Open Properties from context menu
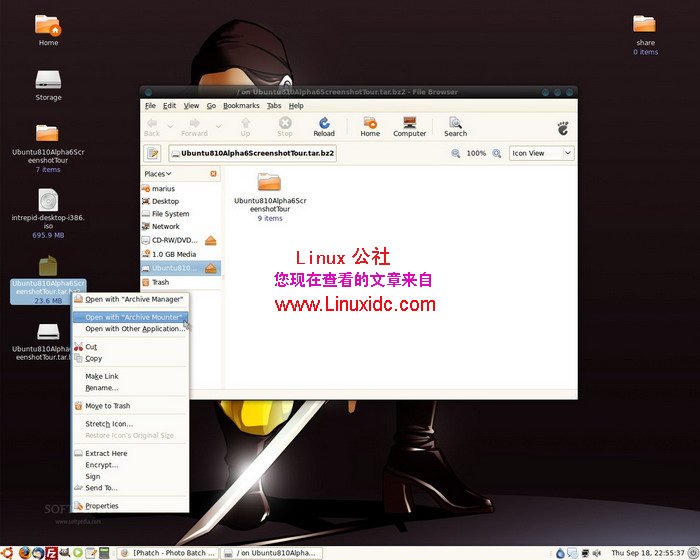 coord(130,506)
